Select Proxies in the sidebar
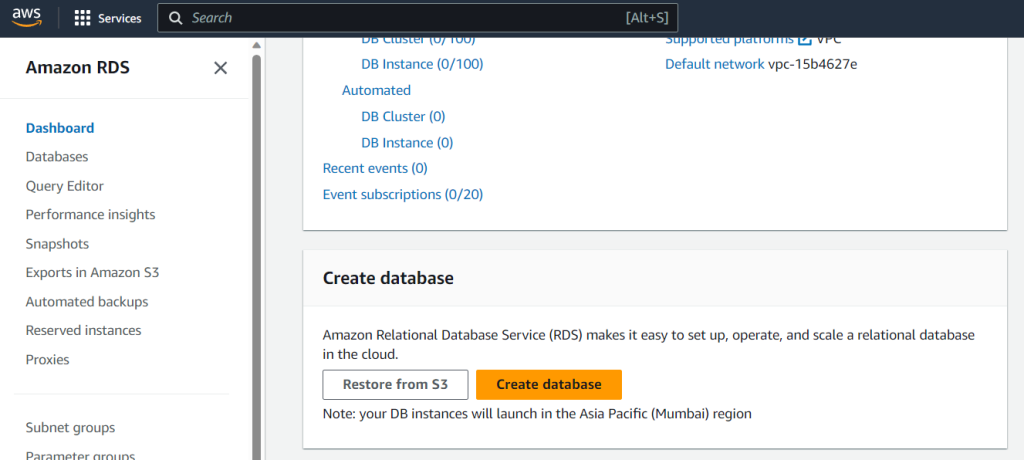Image resolution: width=1024 pixels, height=460 pixels. click(47, 360)
